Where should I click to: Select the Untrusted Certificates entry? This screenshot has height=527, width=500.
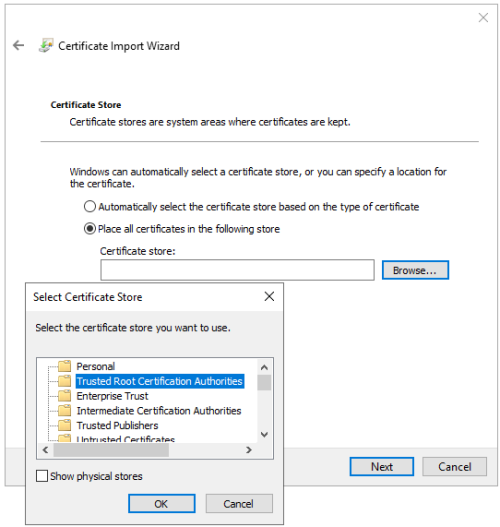coord(125,439)
